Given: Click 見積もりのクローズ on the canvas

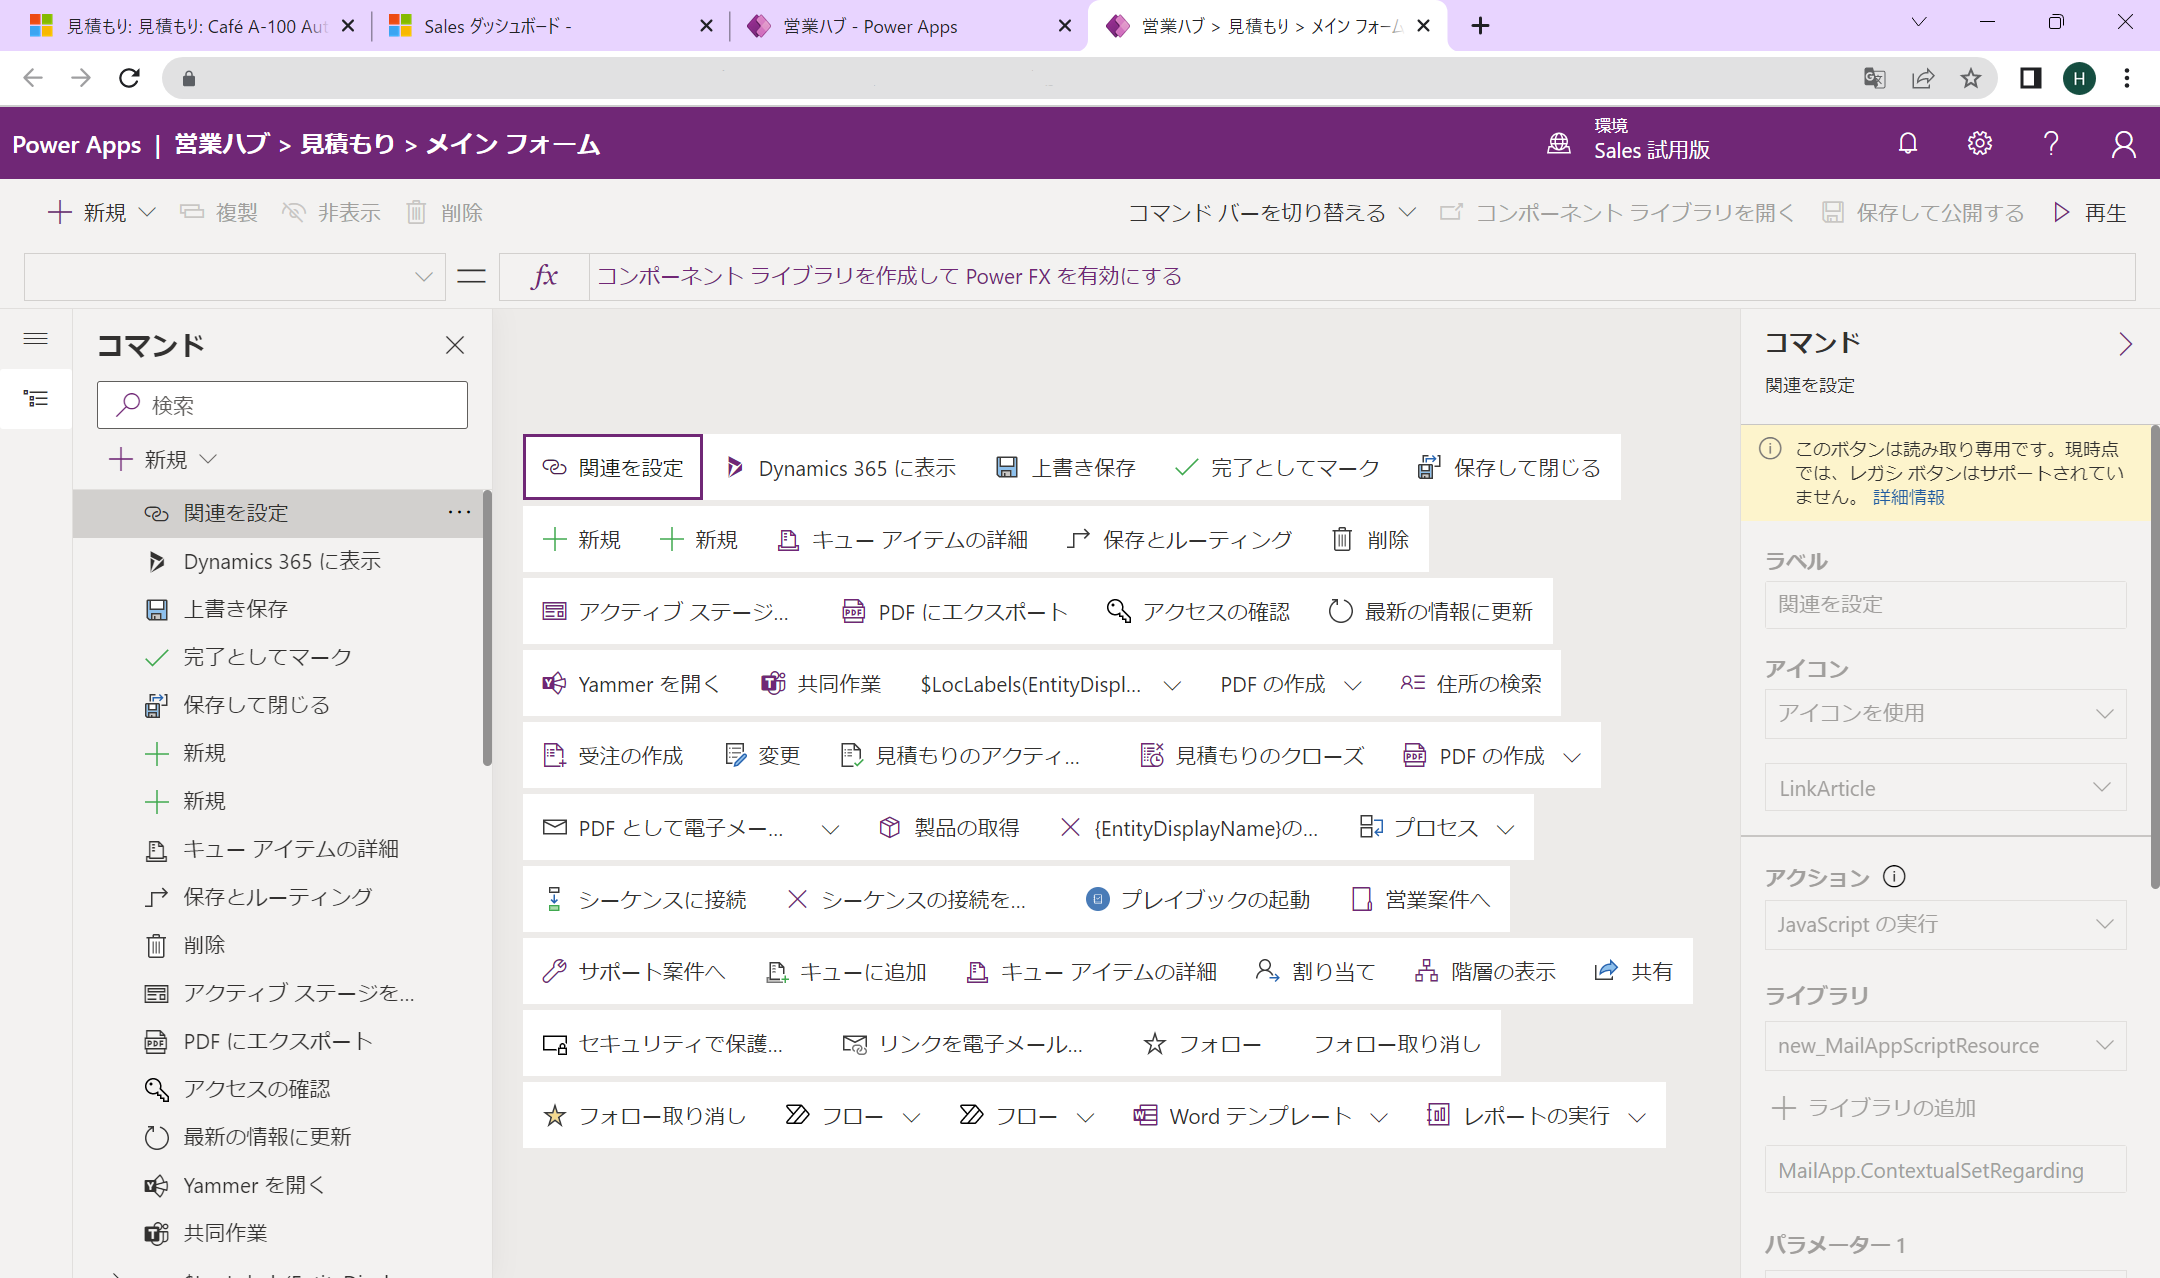Looking at the screenshot, I should point(1252,755).
